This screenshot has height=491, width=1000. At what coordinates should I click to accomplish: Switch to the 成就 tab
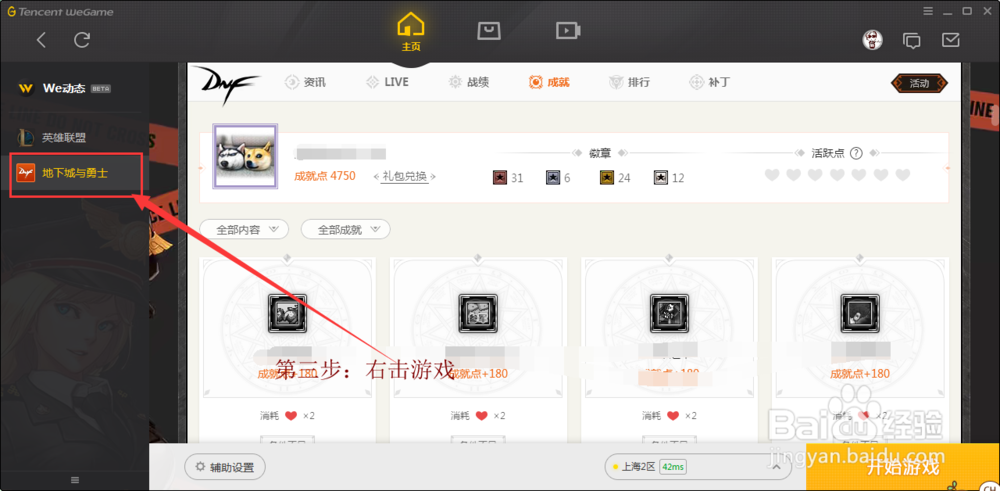(x=549, y=82)
